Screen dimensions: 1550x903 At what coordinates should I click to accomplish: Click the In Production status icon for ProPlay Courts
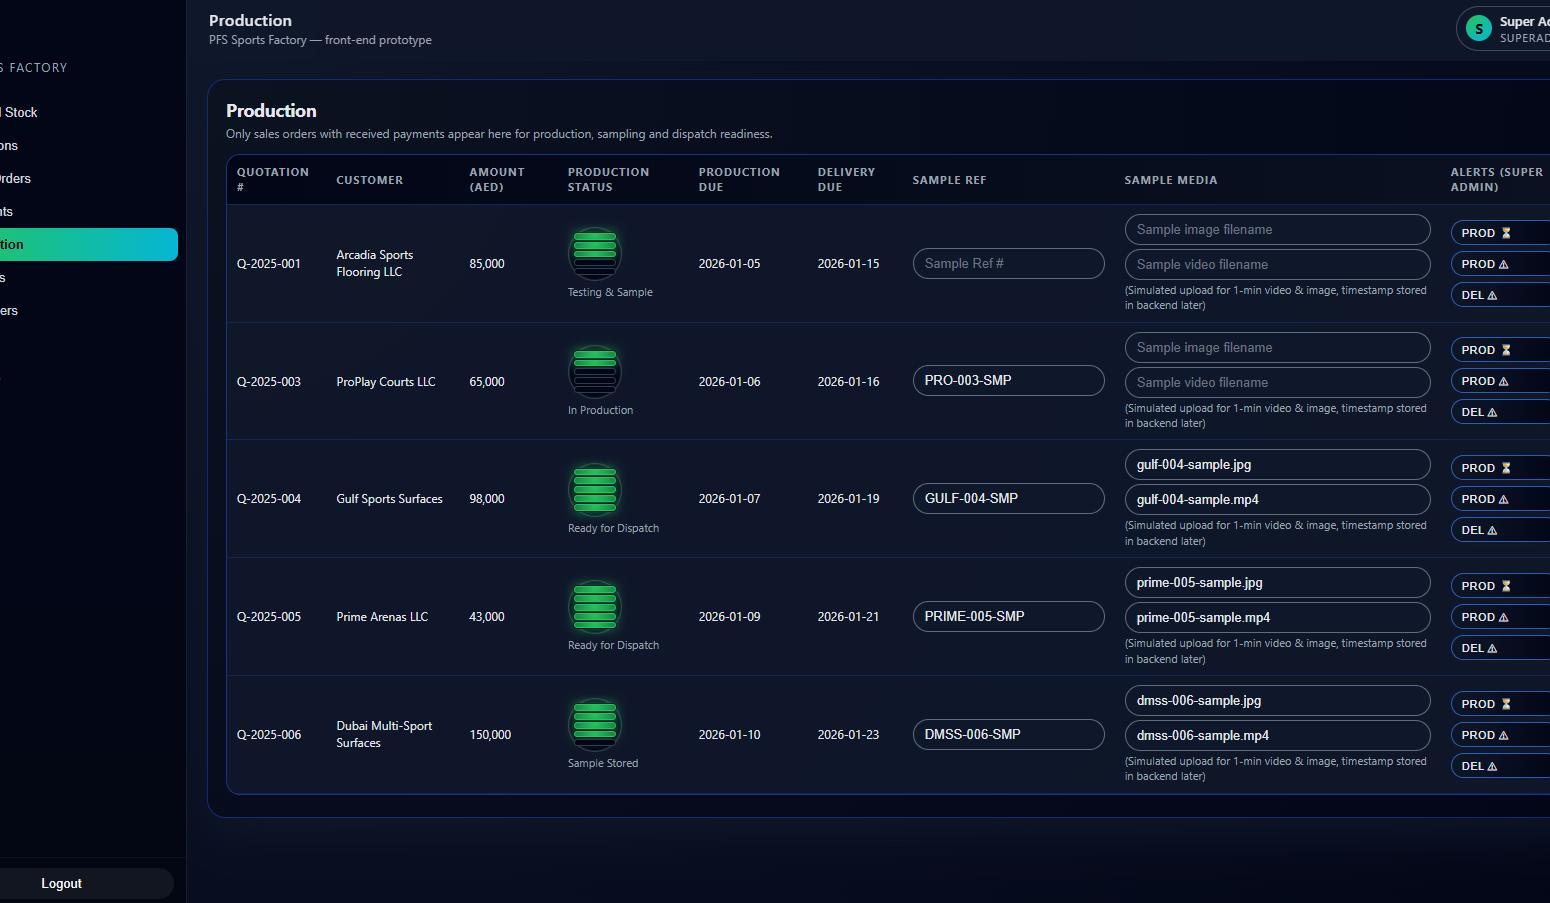pos(595,371)
